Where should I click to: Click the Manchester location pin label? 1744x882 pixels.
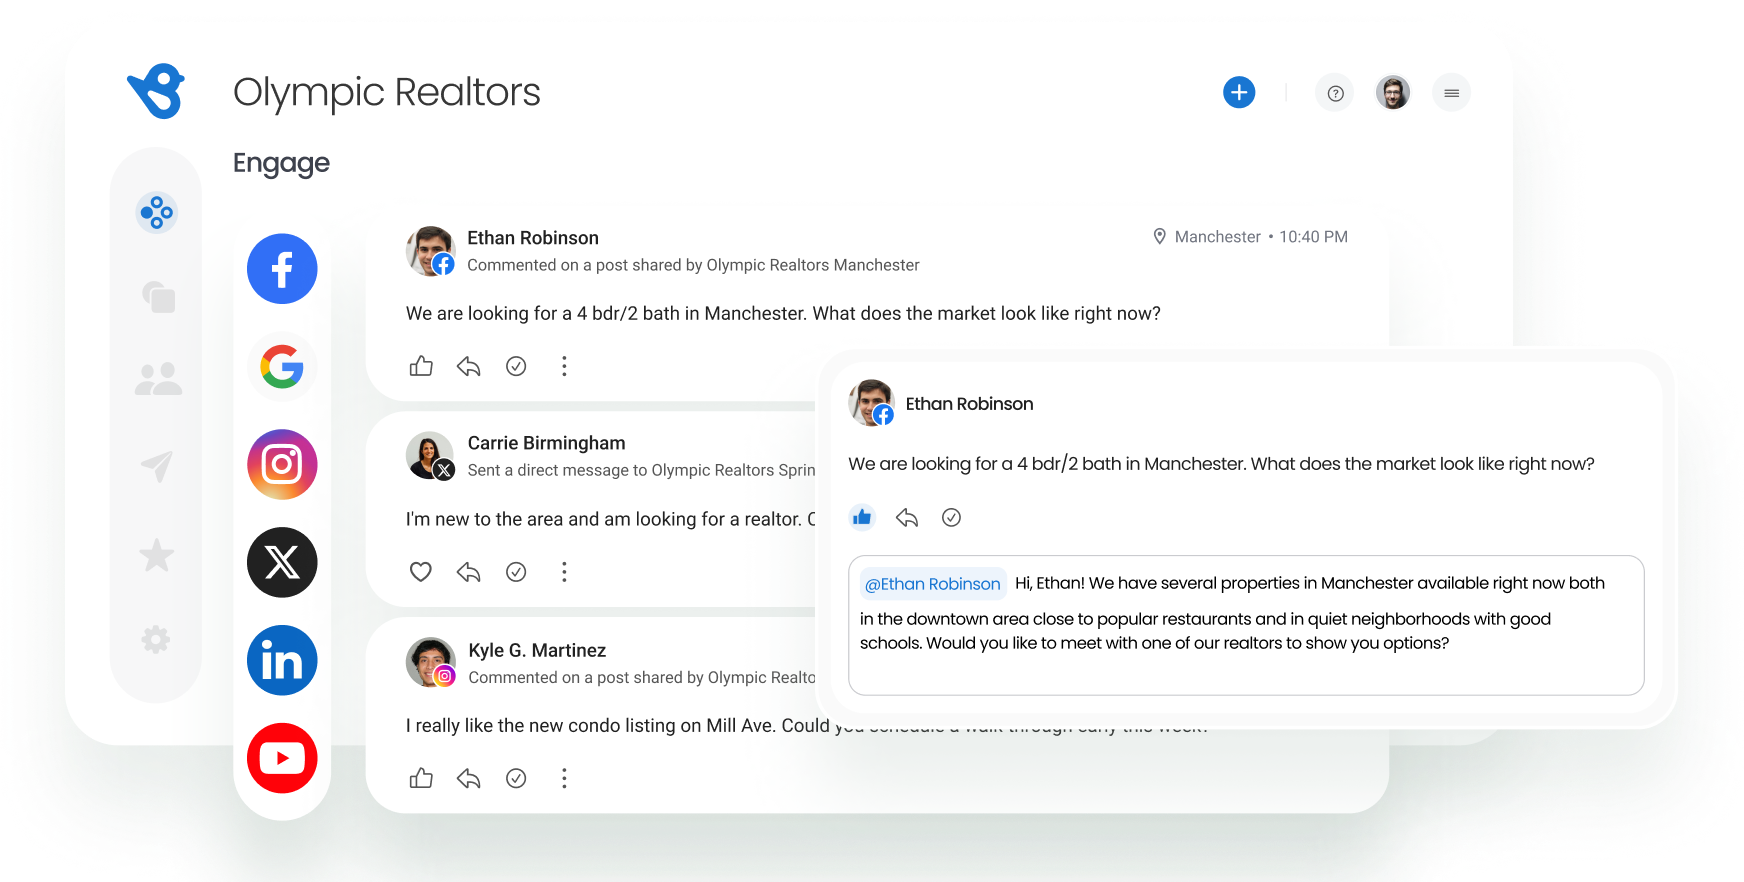coord(1207,237)
